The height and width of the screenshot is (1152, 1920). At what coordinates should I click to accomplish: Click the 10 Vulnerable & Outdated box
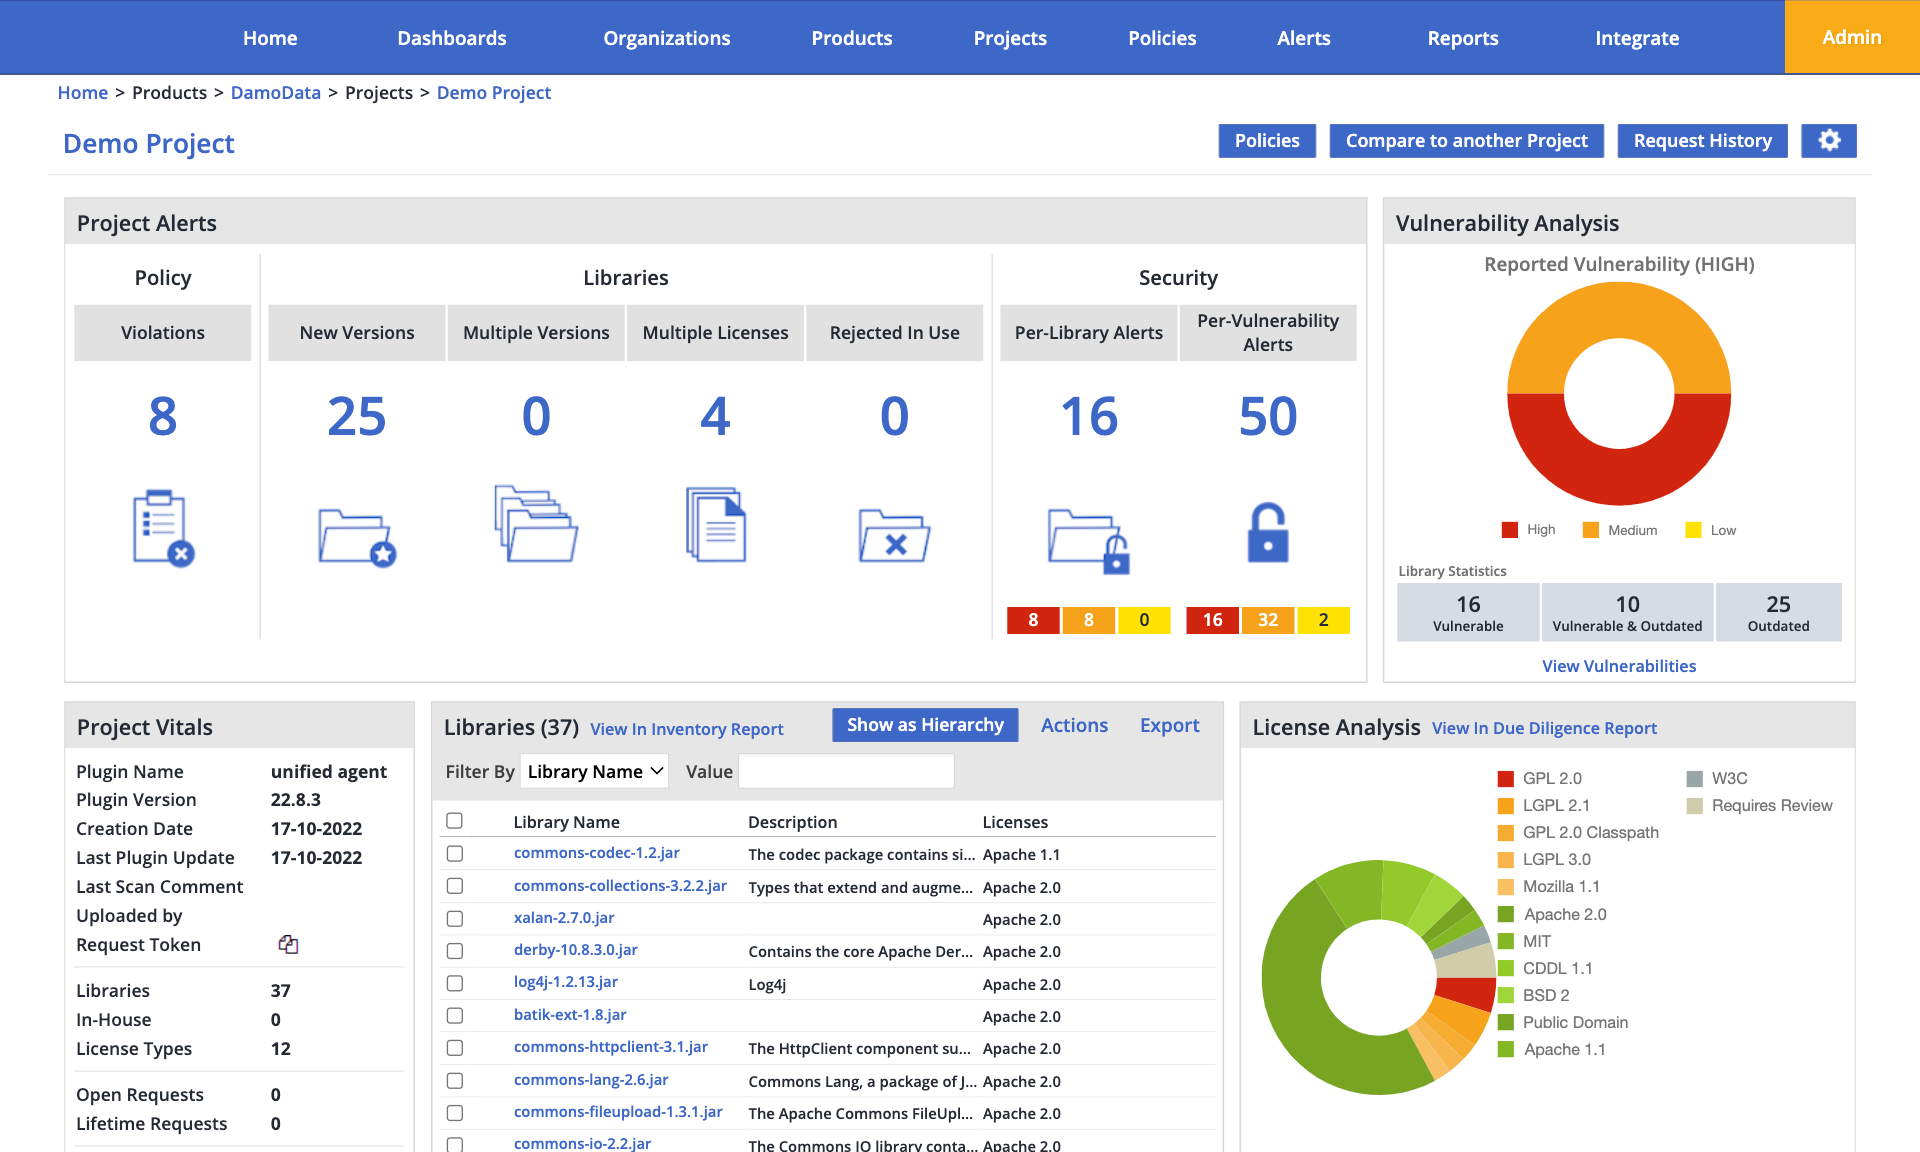(1627, 613)
